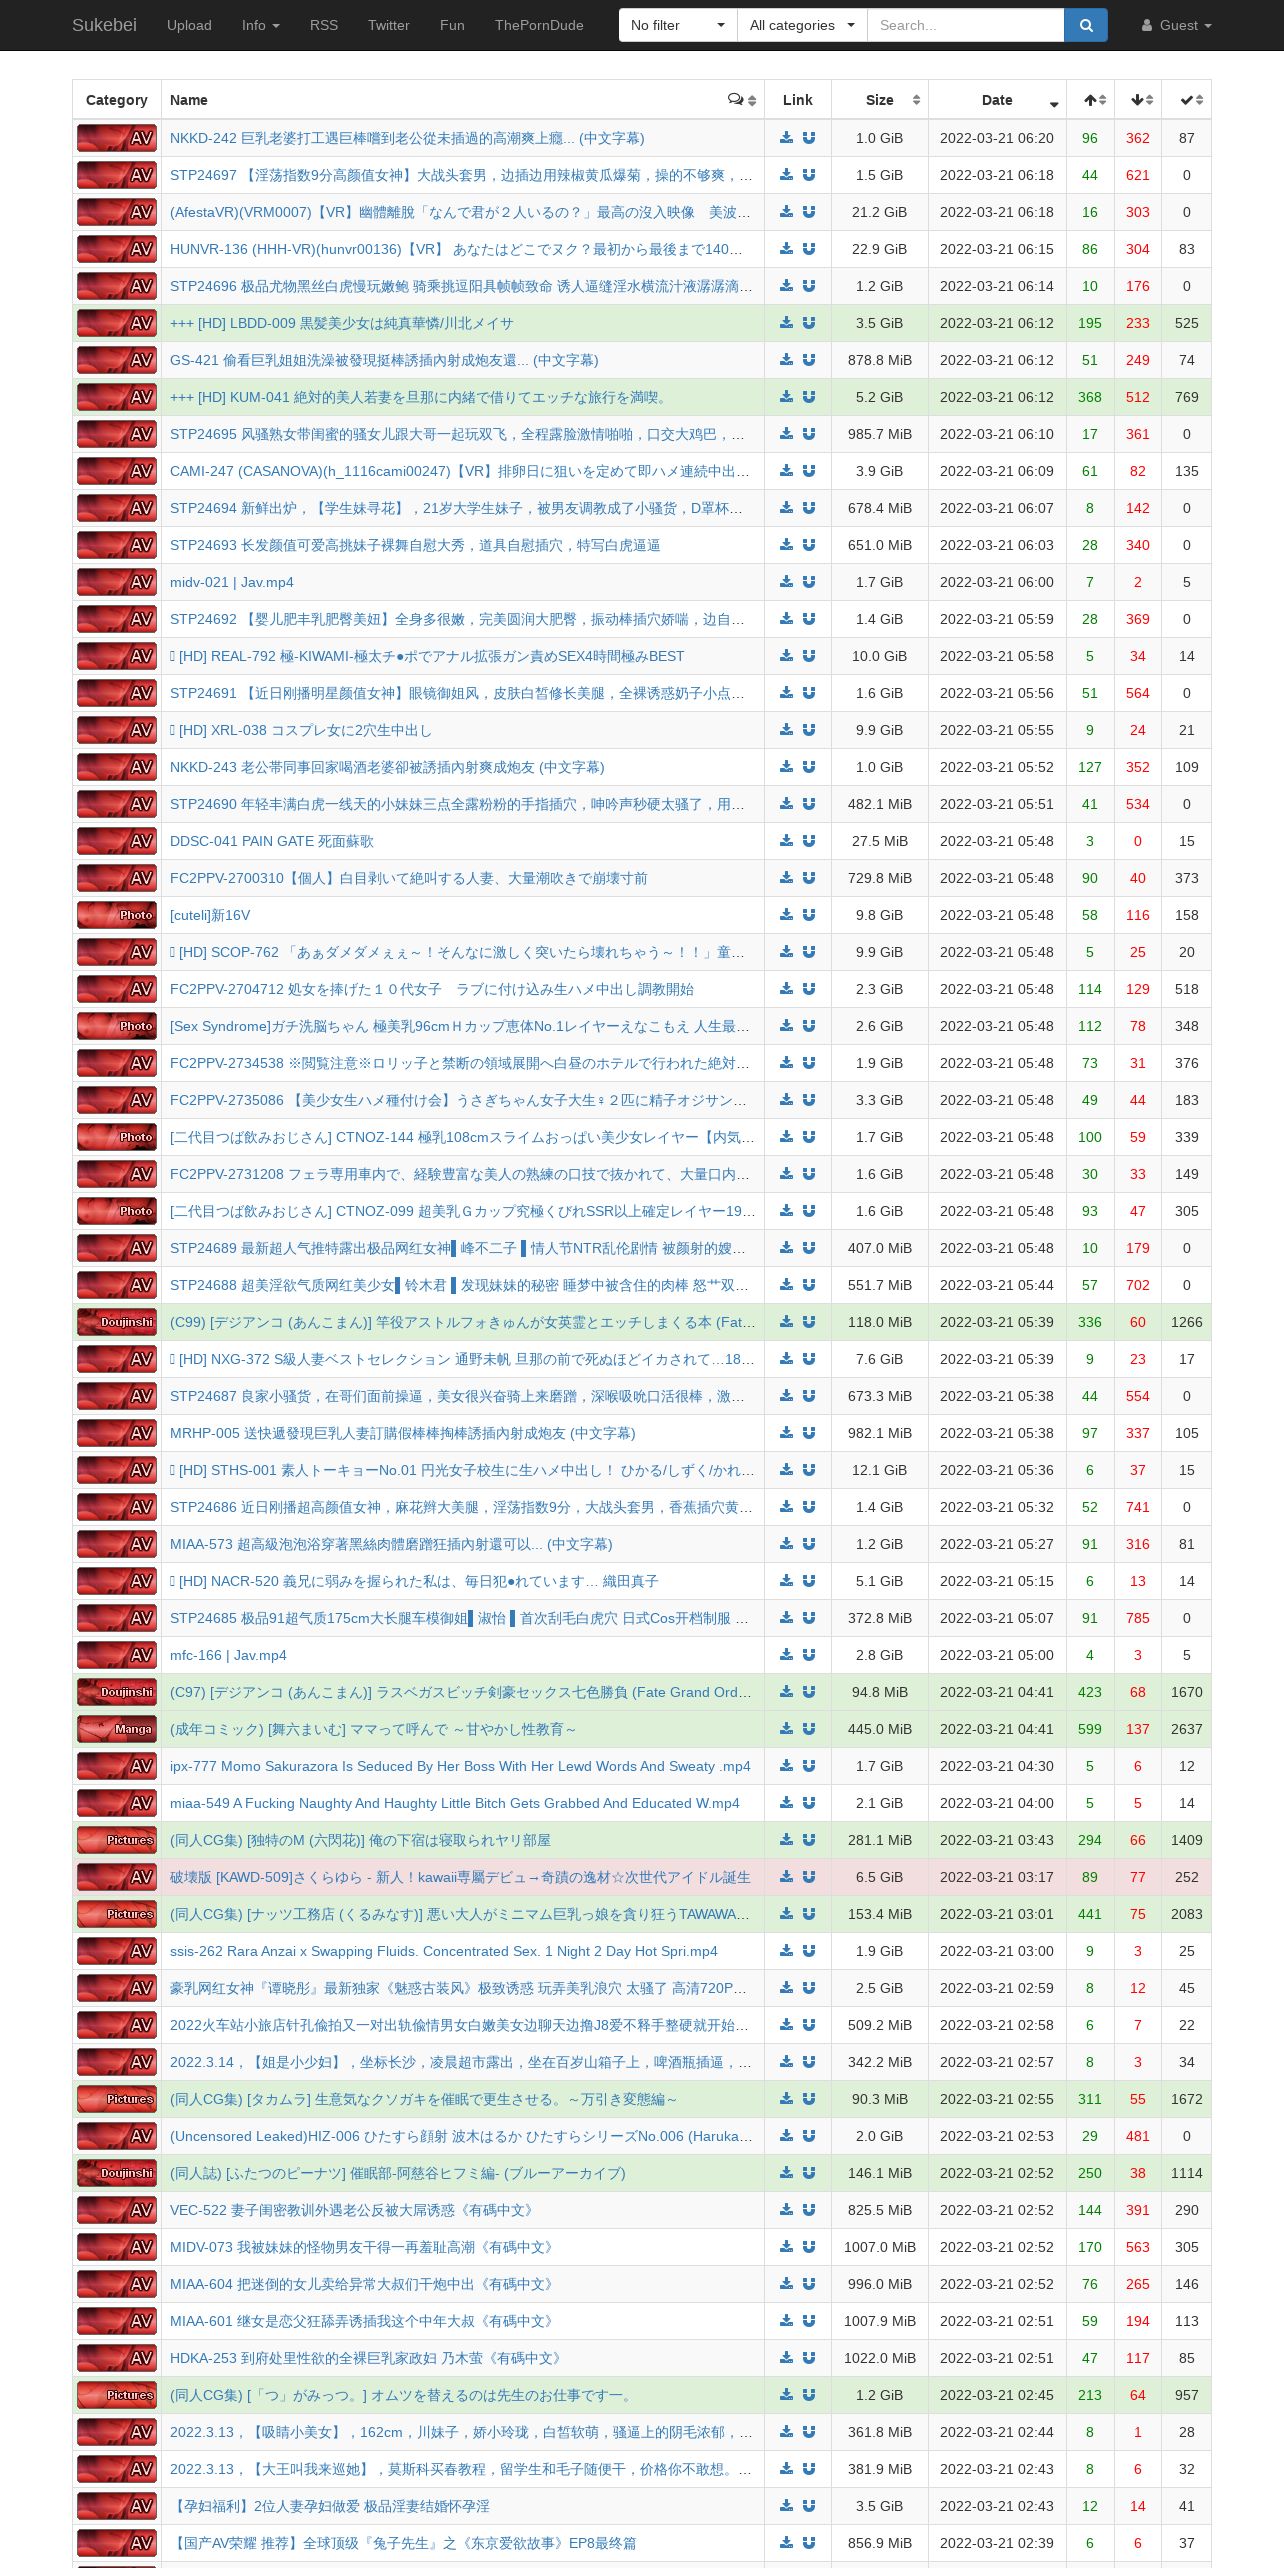Screen dimensions: 1284x2568
Task: Open the midv-021 | Jav.mp4 torrent page
Action: 231,582
